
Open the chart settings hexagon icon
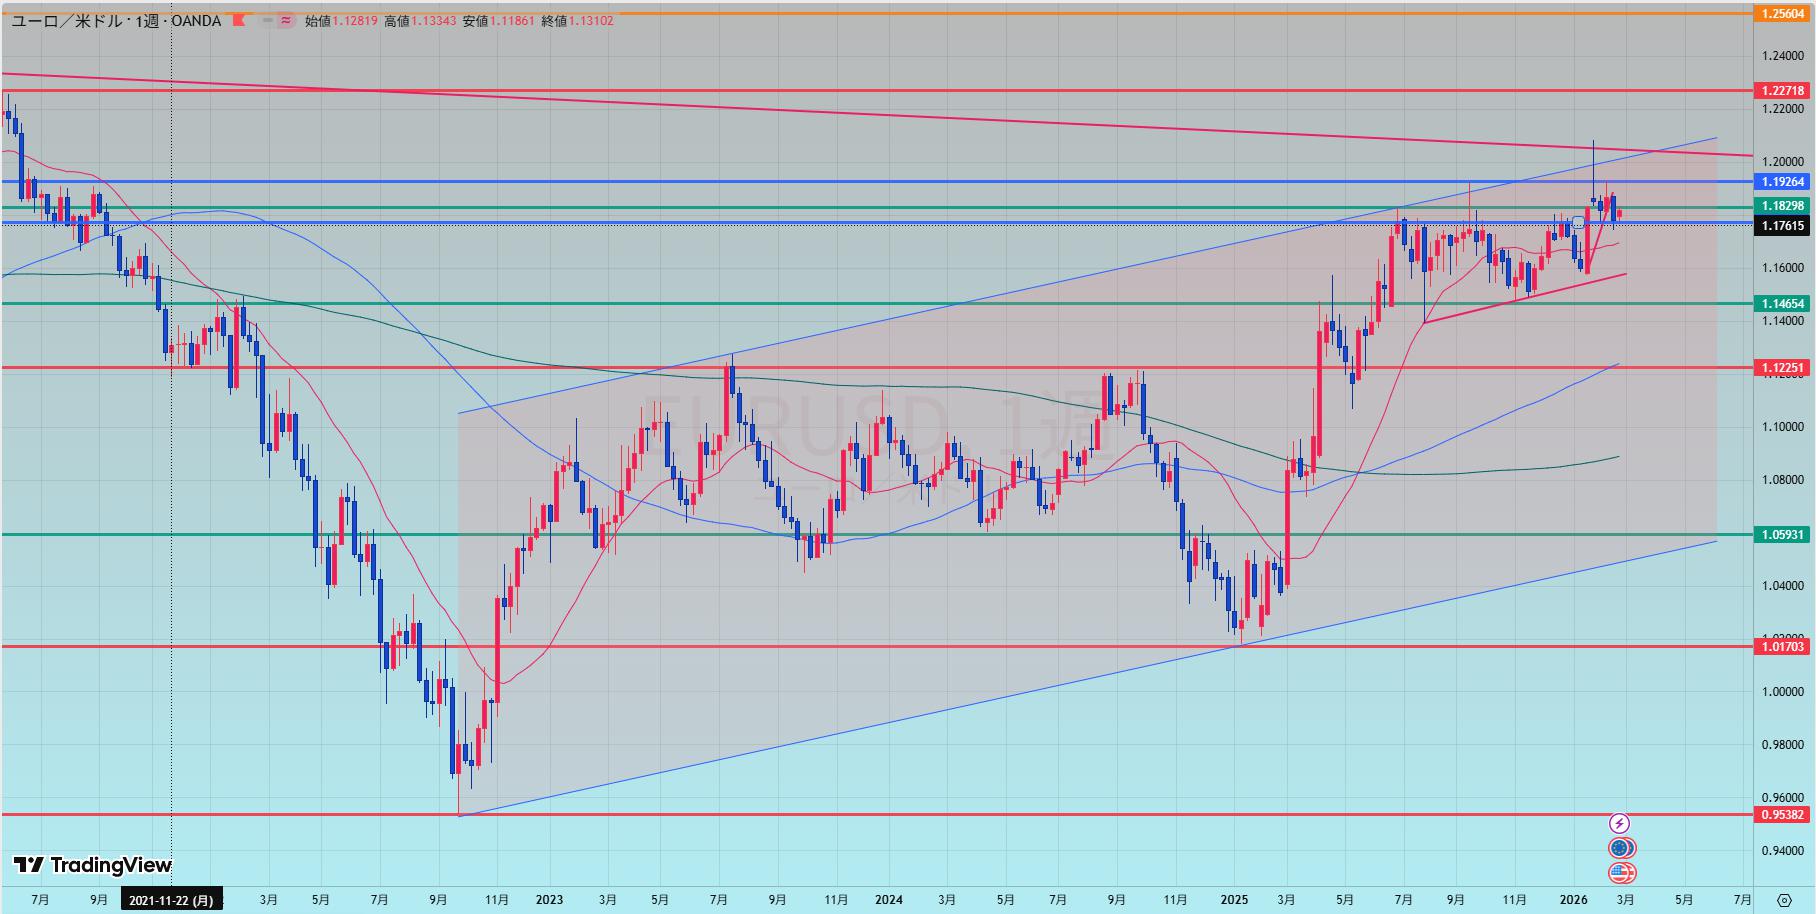tap(1784, 900)
